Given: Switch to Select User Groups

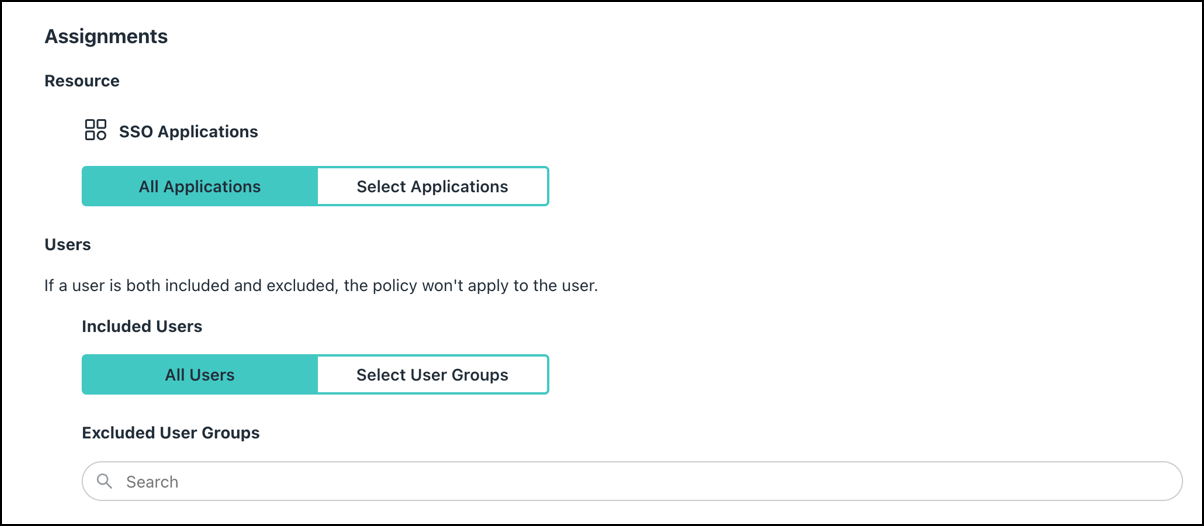Looking at the screenshot, I should 432,375.
